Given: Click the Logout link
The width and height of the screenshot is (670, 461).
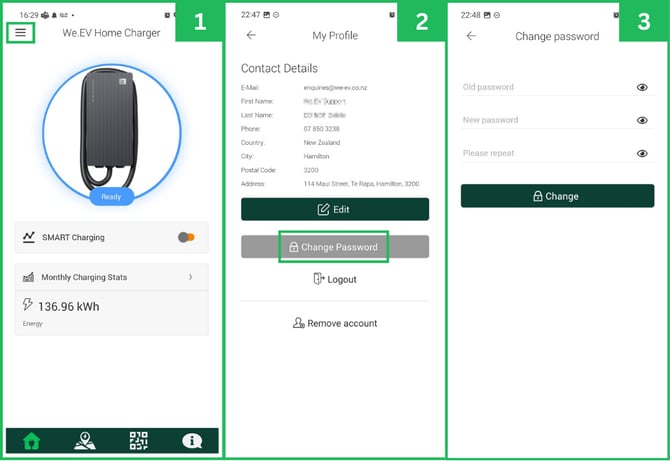Looking at the screenshot, I should click(335, 279).
